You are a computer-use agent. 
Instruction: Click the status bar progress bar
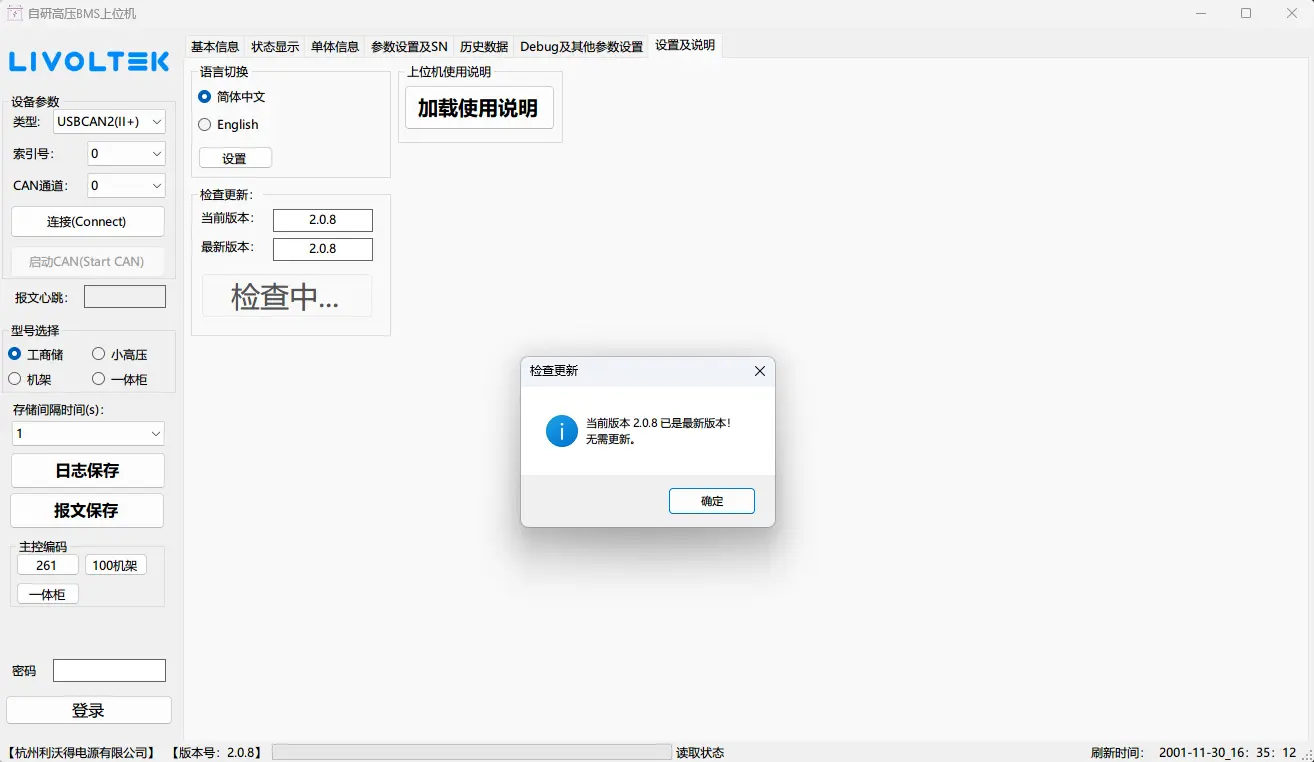pos(472,752)
